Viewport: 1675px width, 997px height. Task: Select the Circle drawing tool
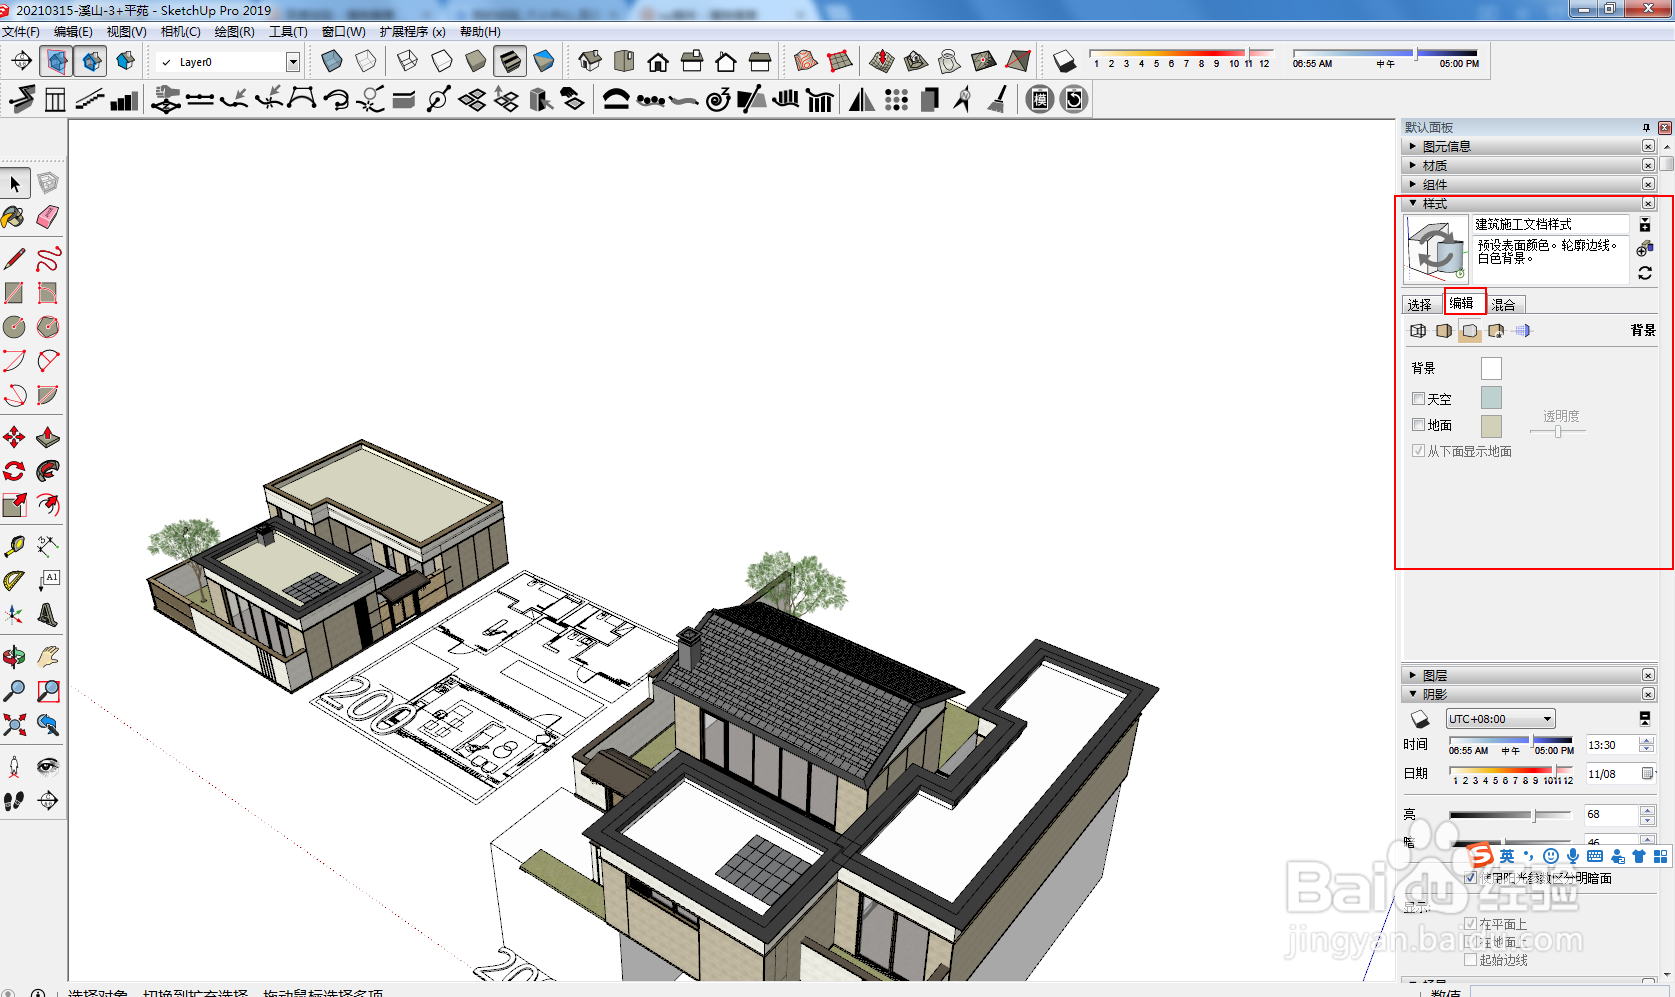click(14, 327)
